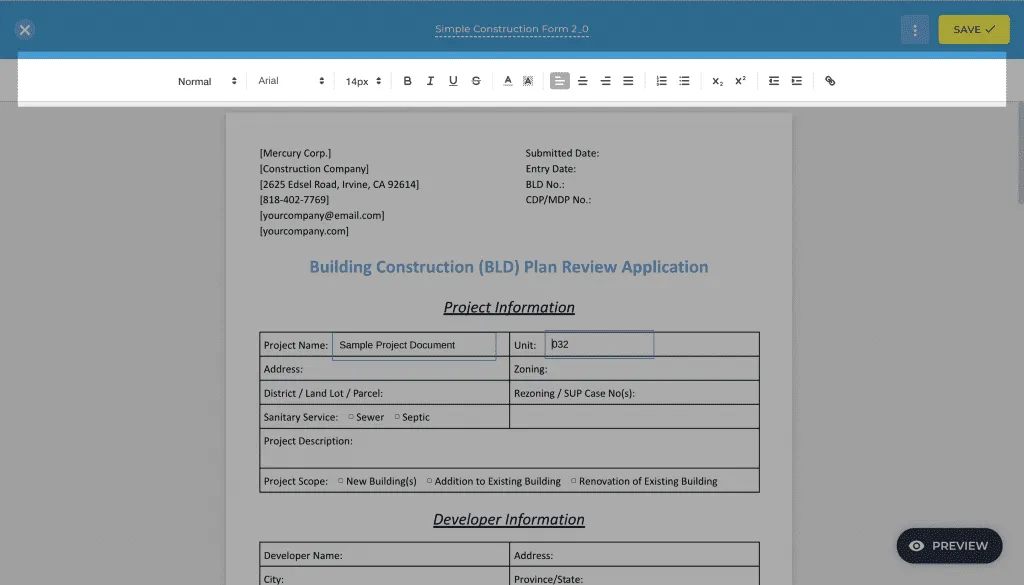Underline the selected text
This screenshot has height=585, width=1024.
[x=454, y=80]
